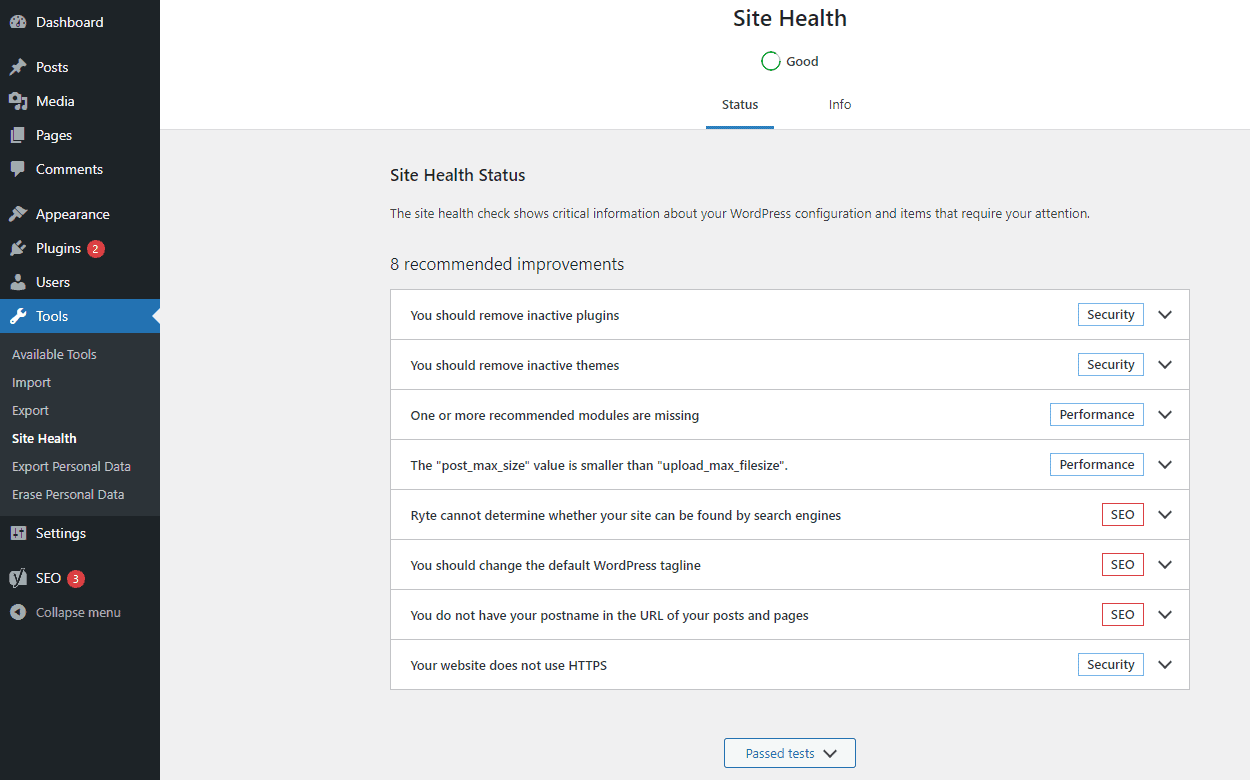
Task: Expand the recommended modules missing chevron
Action: (x=1165, y=414)
